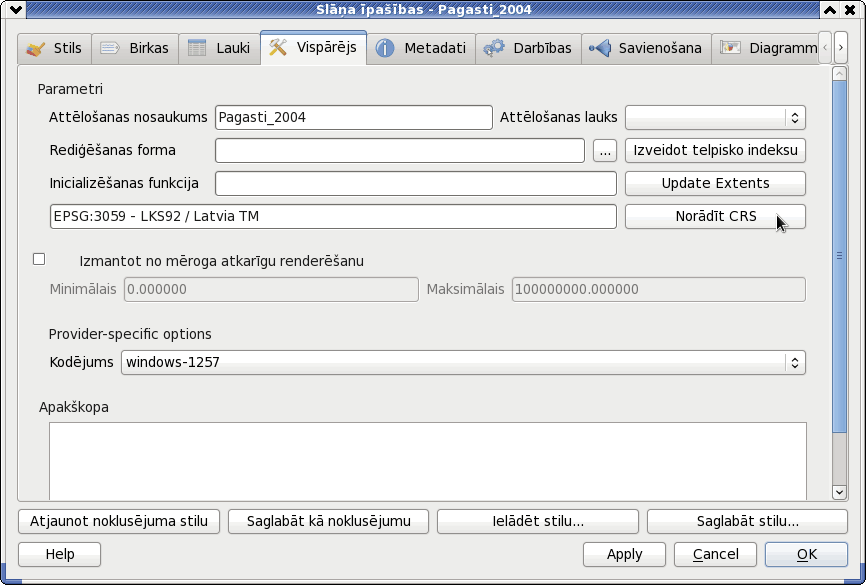Switch to the Savienošana tab

646,49
